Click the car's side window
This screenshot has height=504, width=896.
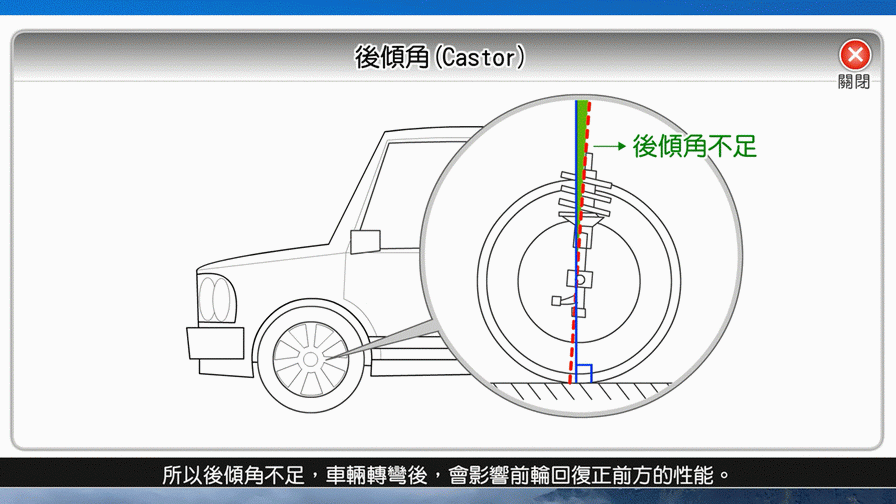(400, 190)
